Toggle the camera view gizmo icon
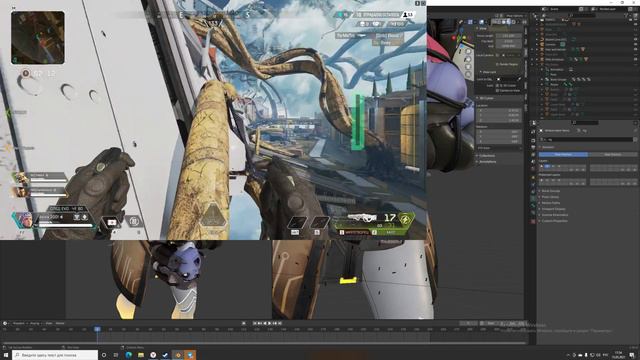 pos(468,67)
